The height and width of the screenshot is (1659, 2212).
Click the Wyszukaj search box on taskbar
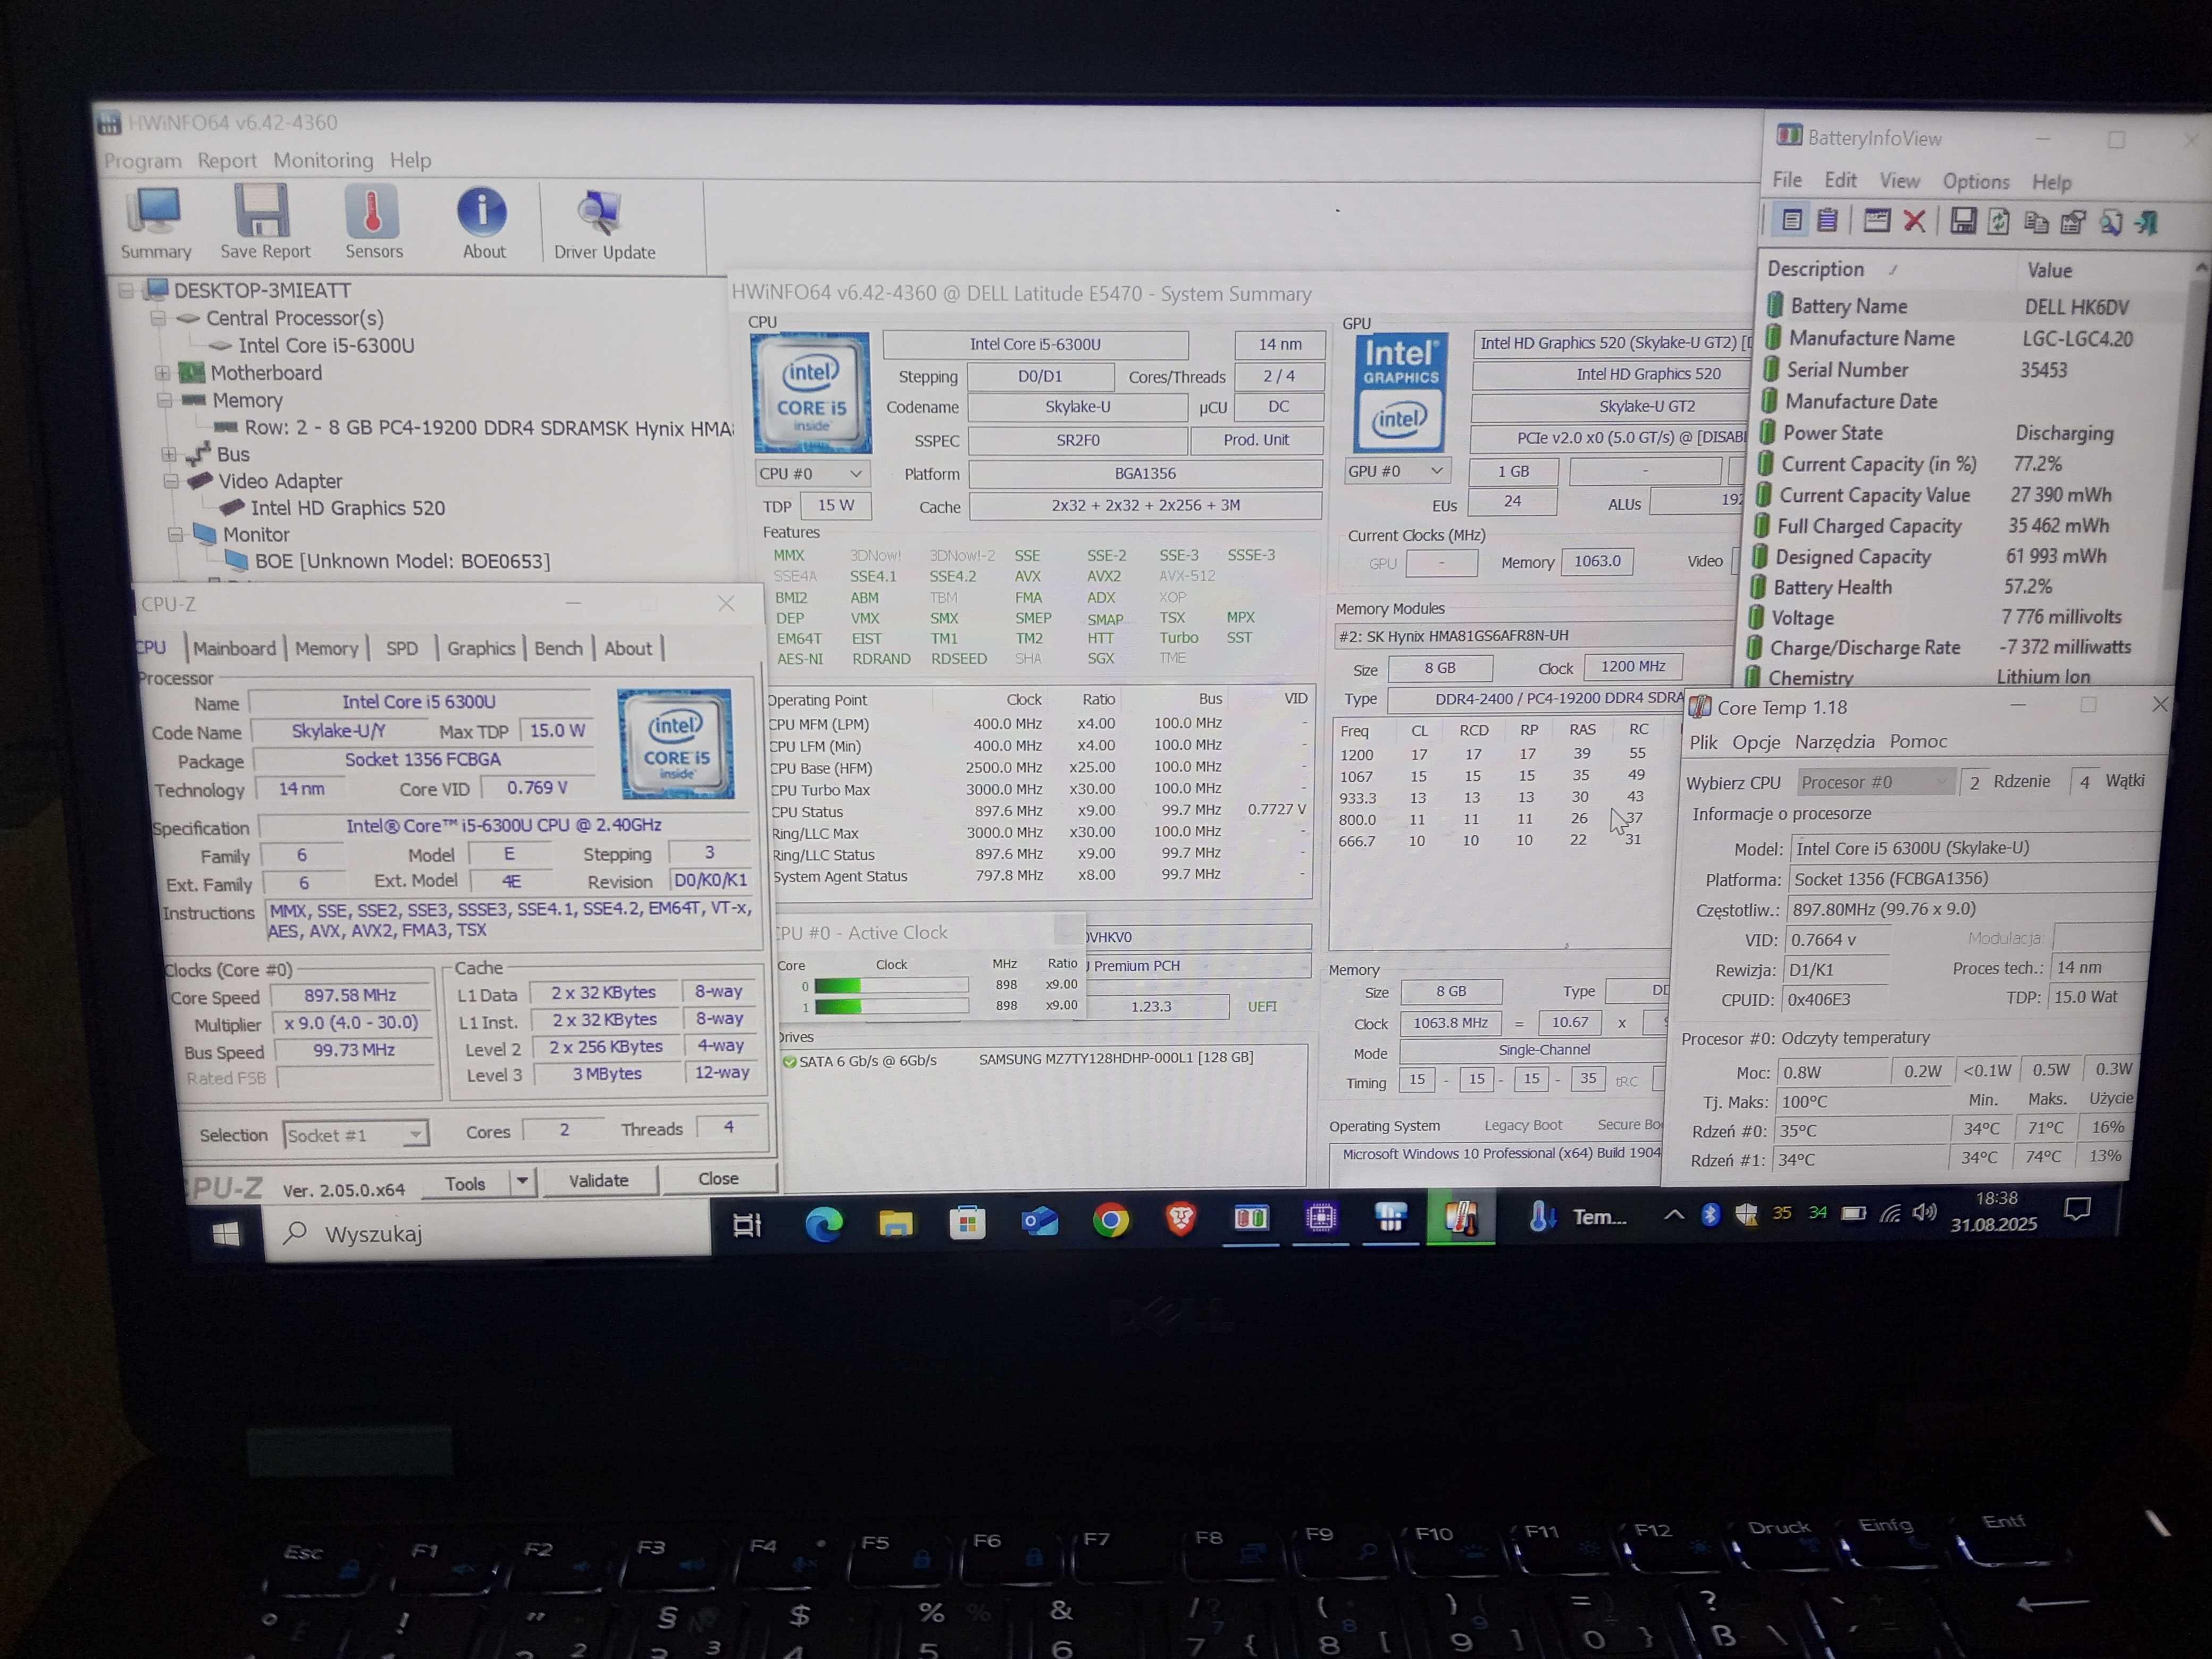click(x=488, y=1233)
